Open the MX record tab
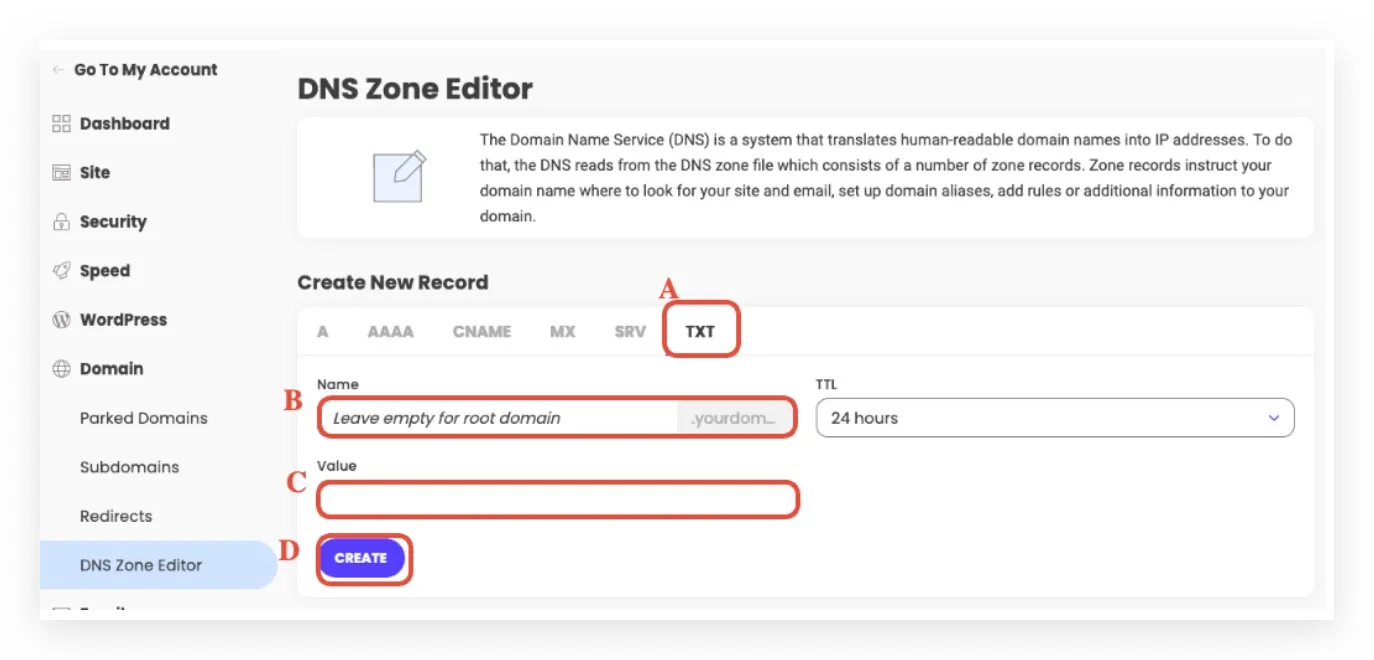1374x660 pixels. 563,332
